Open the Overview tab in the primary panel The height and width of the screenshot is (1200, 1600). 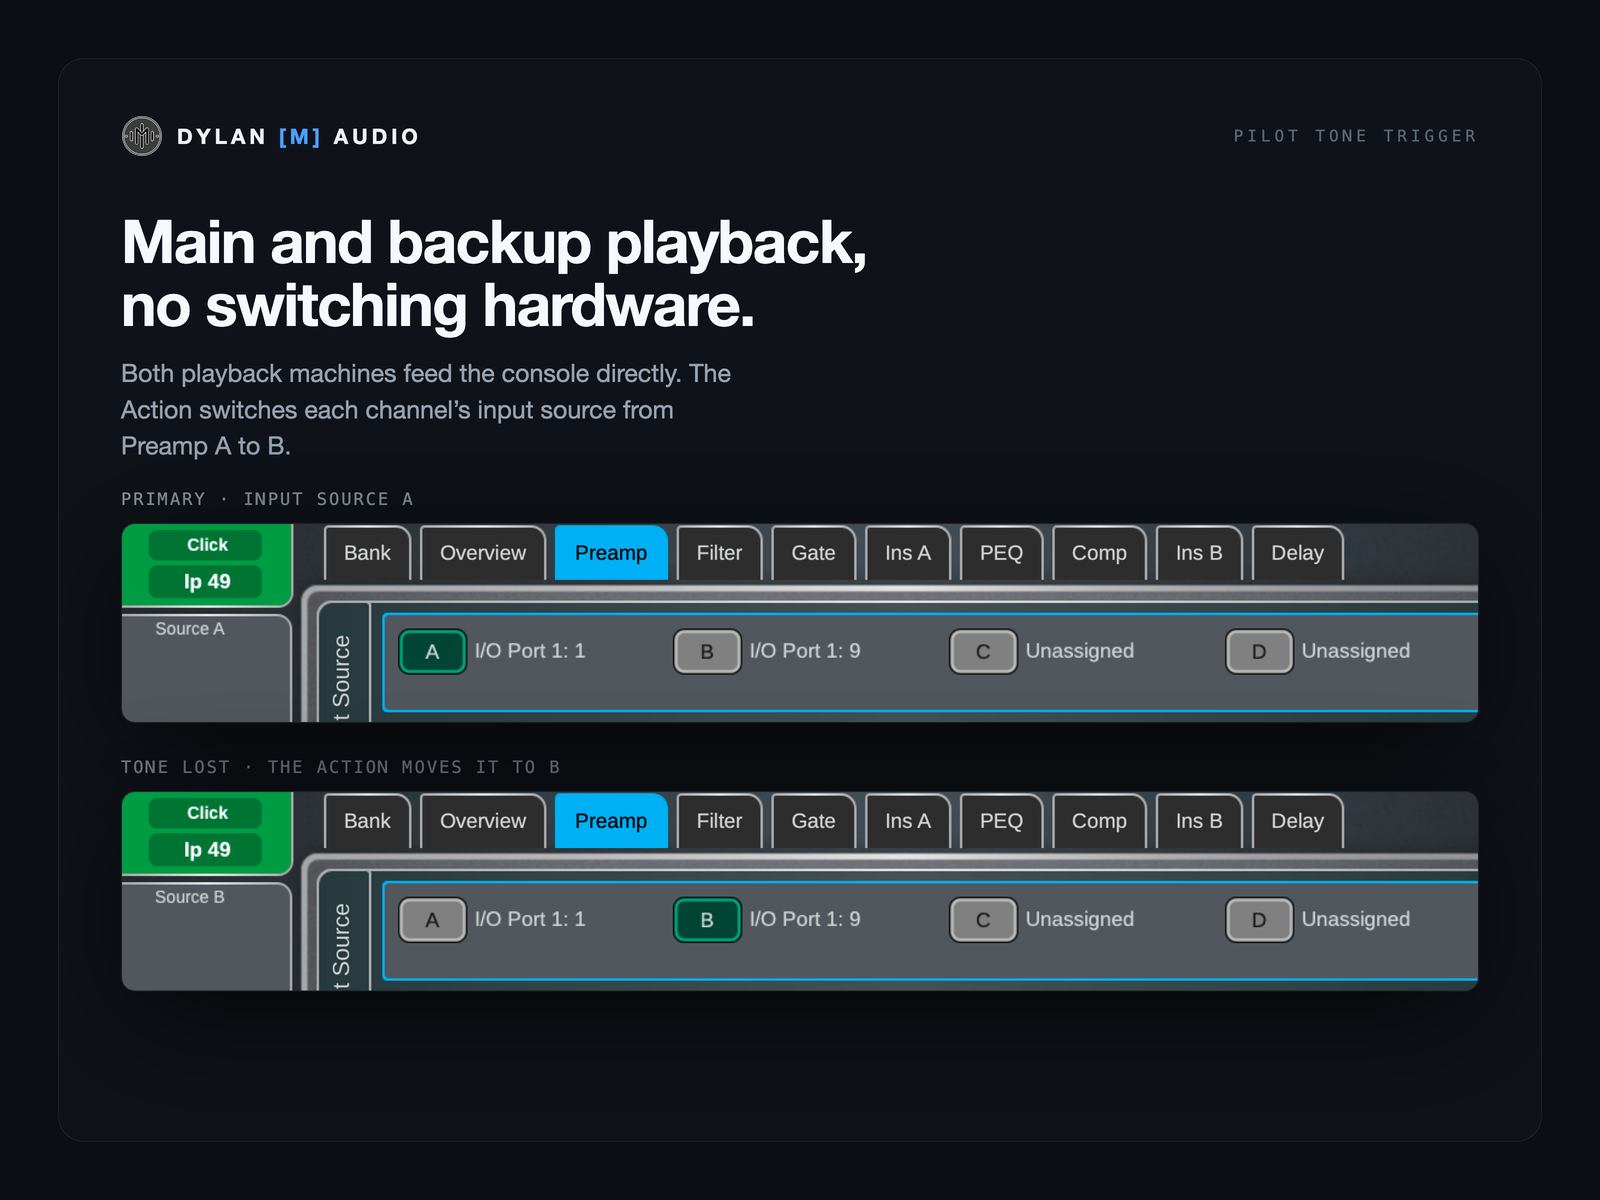(x=483, y=553)
